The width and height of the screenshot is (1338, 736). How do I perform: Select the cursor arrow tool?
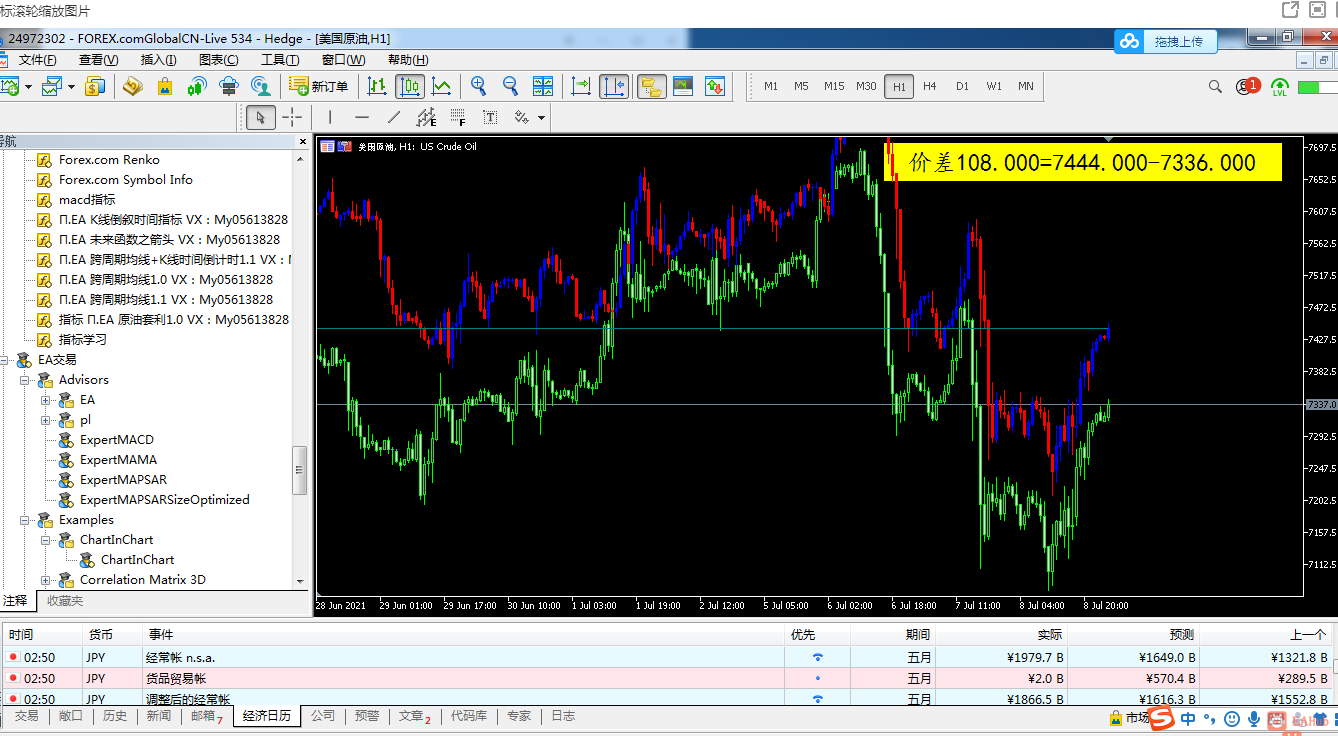pos(260,117)
